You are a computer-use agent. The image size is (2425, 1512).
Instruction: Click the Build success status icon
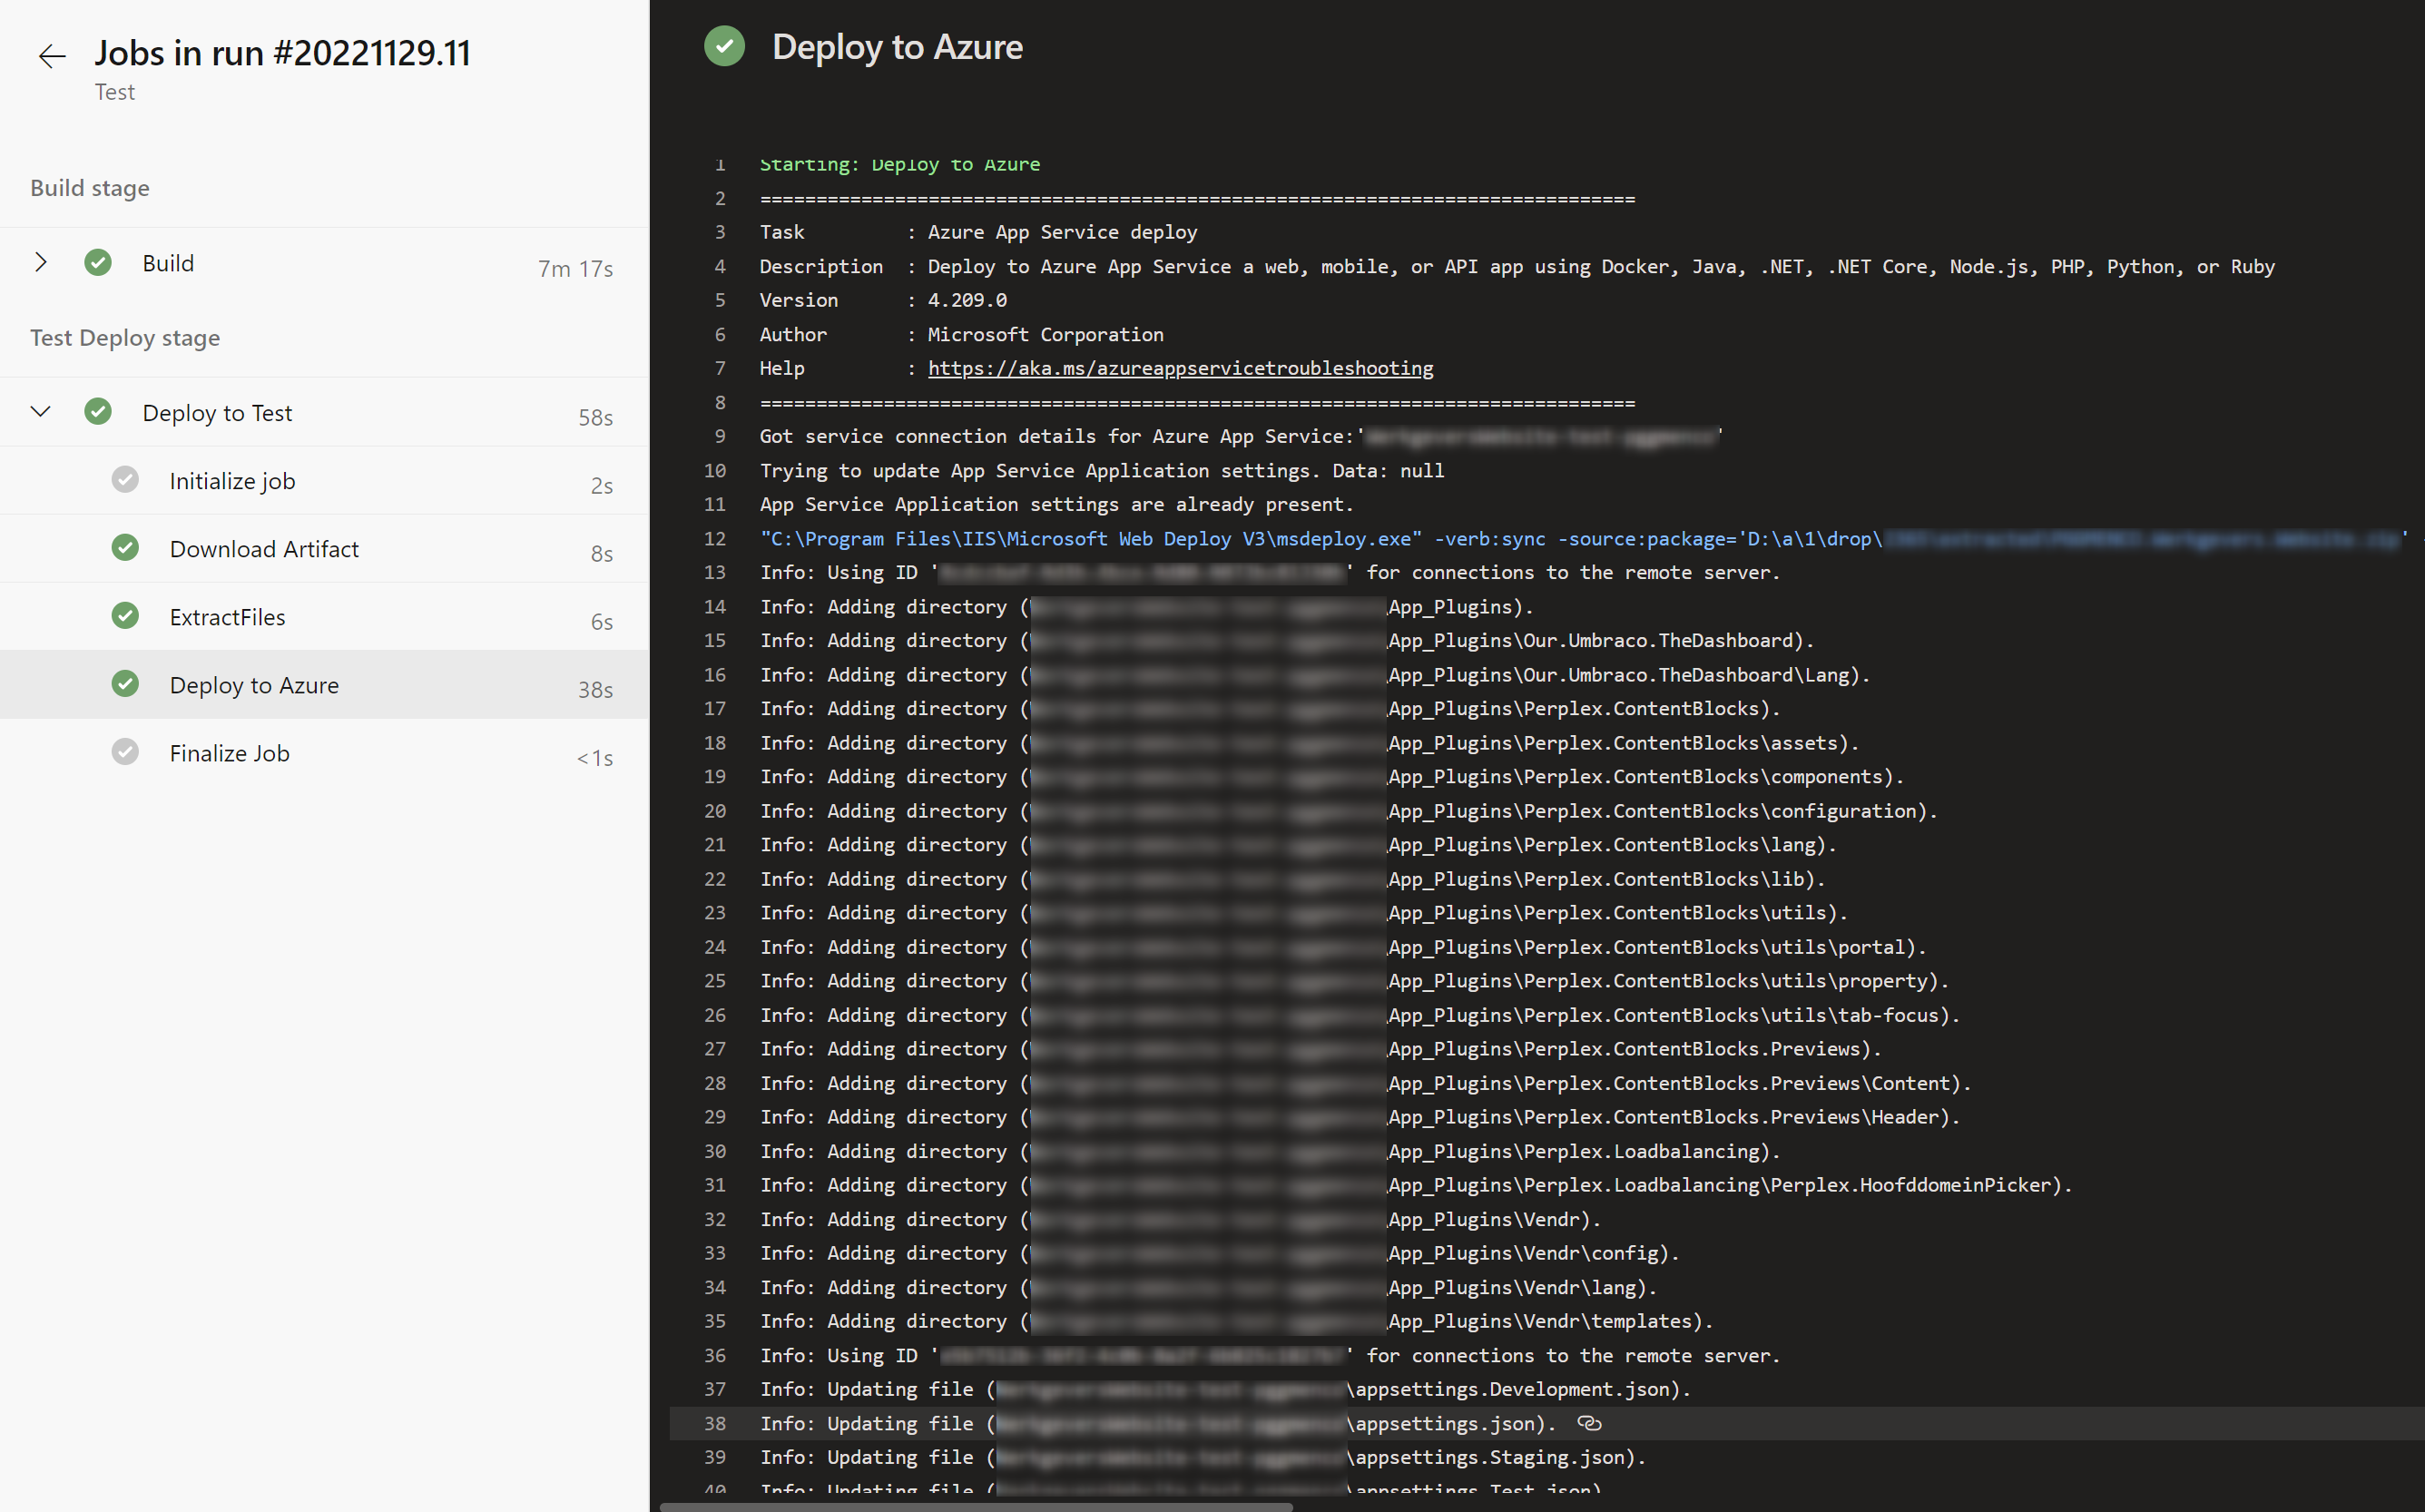(x=98, y=262)
